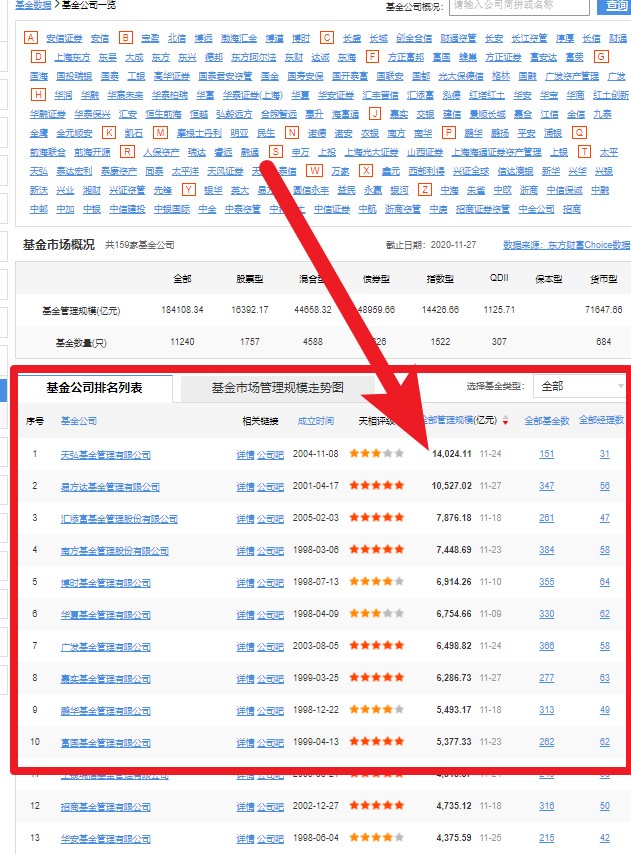
Task: Sort the table by 成立时间 column header
Action: (x=316, y=420)
